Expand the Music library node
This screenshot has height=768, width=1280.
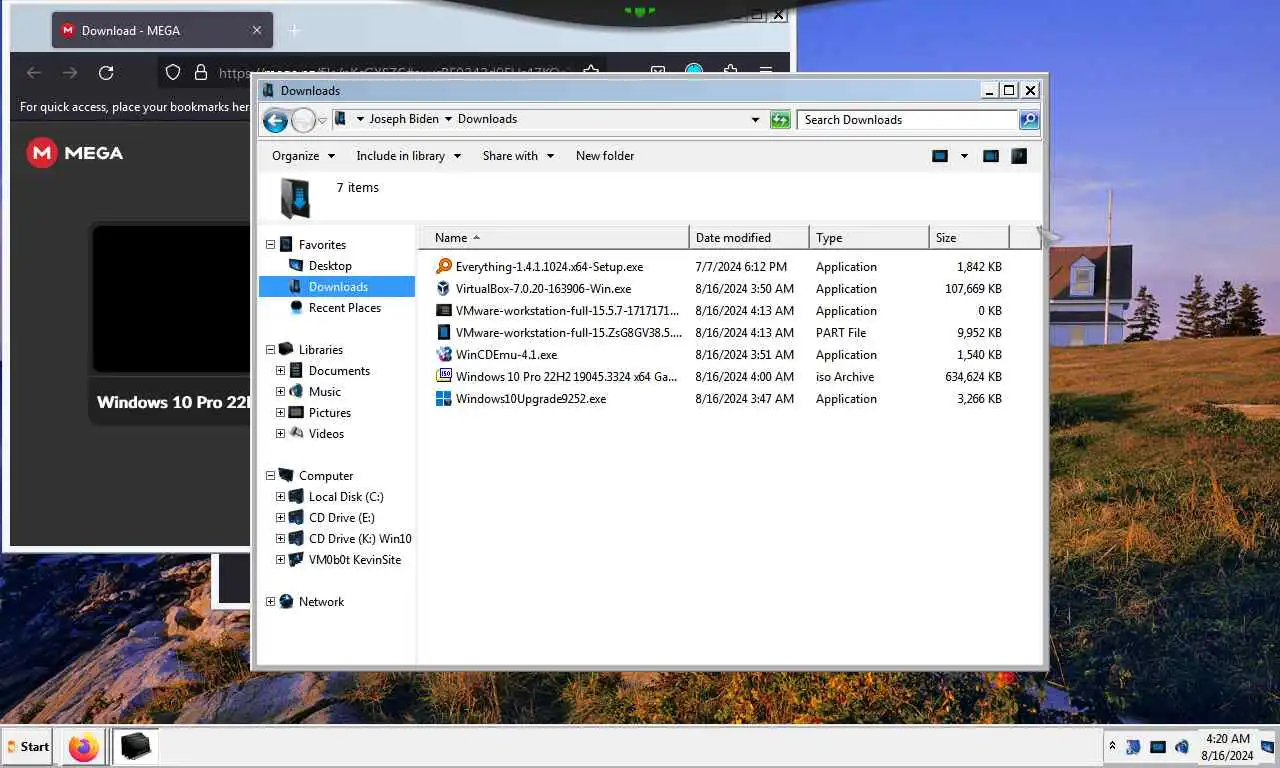click(x=281, y=392)
